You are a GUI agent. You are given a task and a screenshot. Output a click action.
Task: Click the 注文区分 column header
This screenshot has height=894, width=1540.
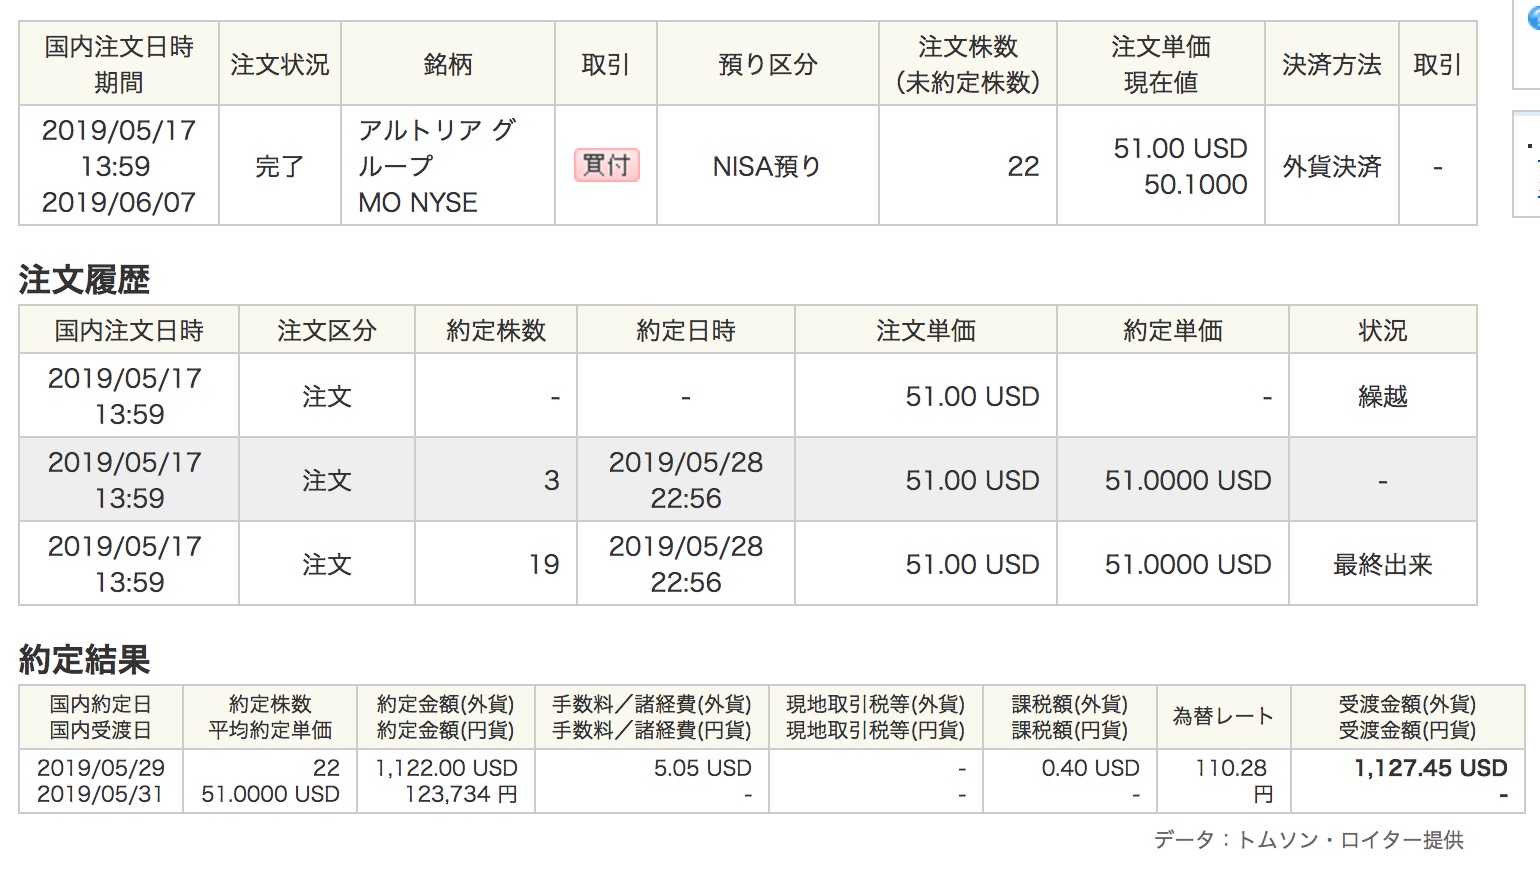point(327,330)
